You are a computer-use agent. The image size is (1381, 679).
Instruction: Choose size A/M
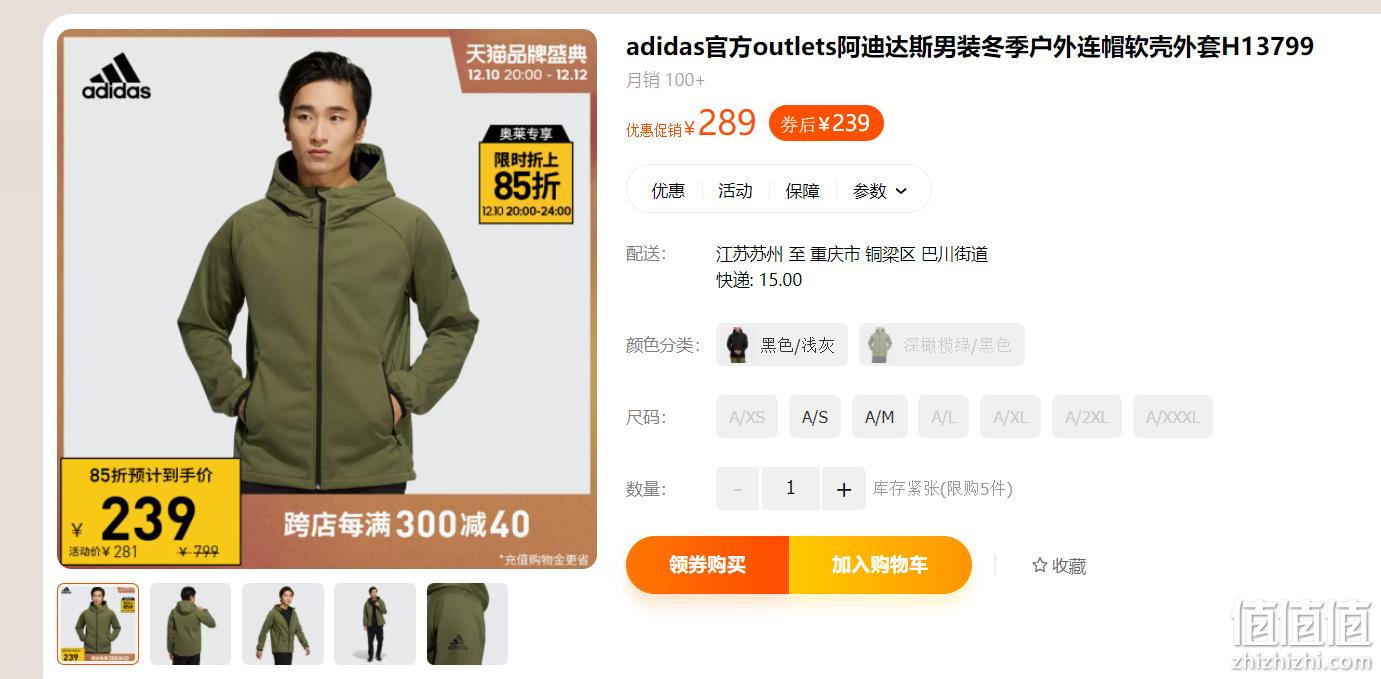[880, 417]
